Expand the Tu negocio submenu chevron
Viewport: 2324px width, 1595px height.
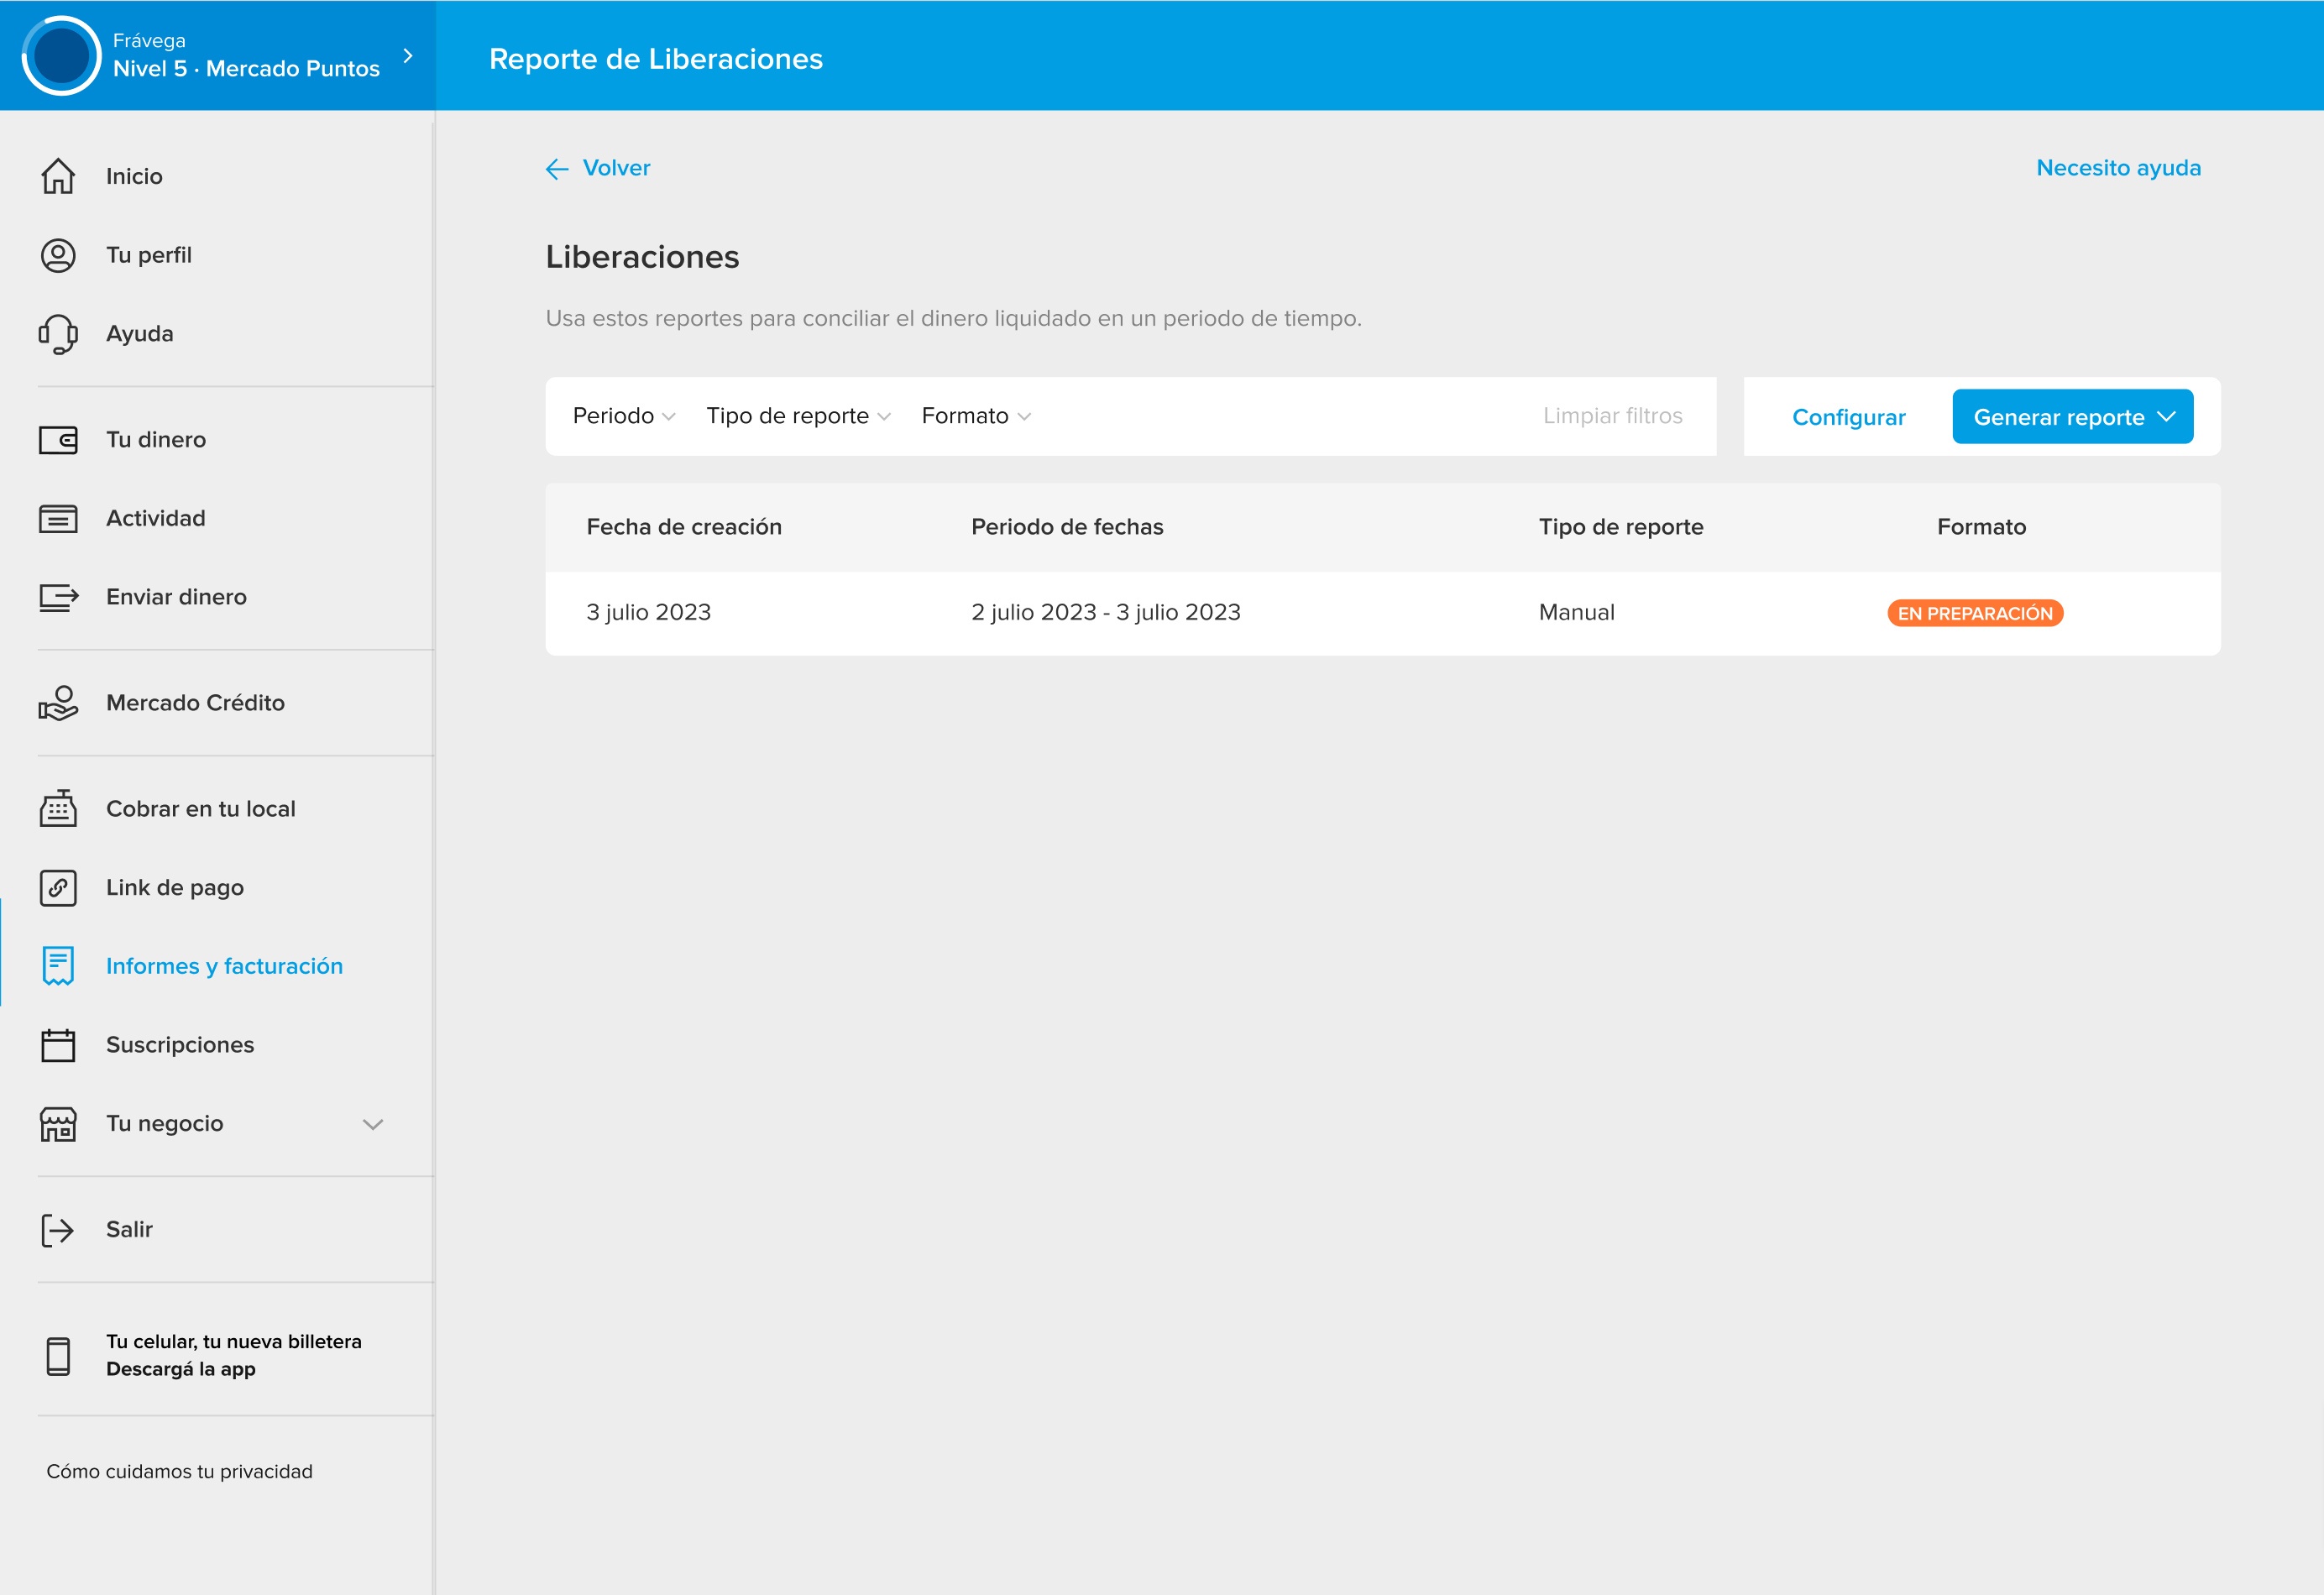373,1124
